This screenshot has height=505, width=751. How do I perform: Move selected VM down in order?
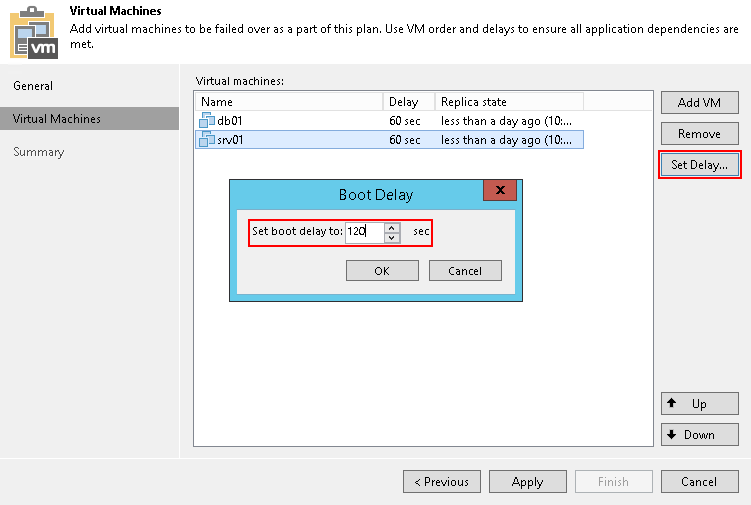pyautogui.click(x=699, y=435)
